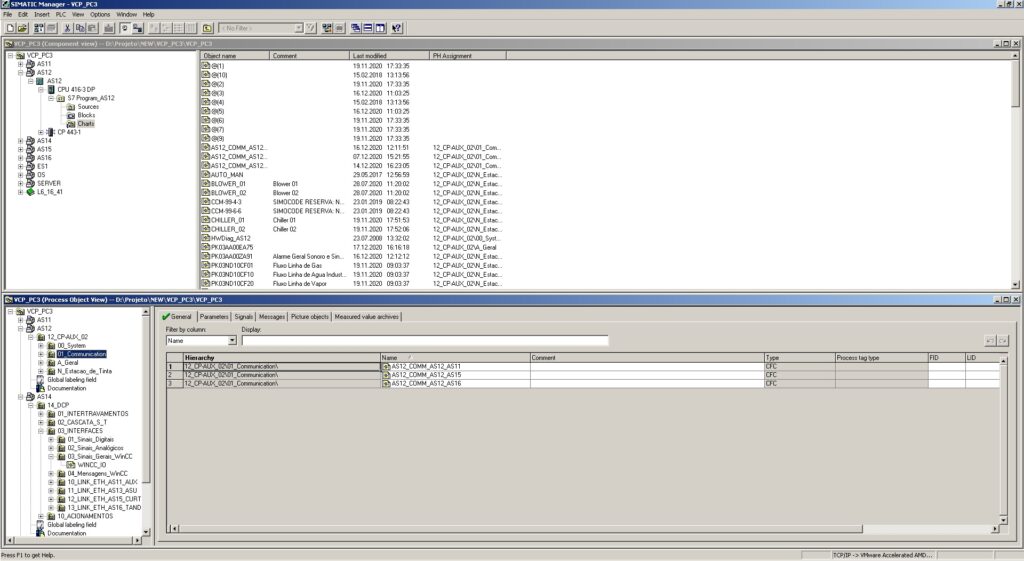Toggle the Simulation toolbar icon
1024x561 pixels.
[340, 28]
